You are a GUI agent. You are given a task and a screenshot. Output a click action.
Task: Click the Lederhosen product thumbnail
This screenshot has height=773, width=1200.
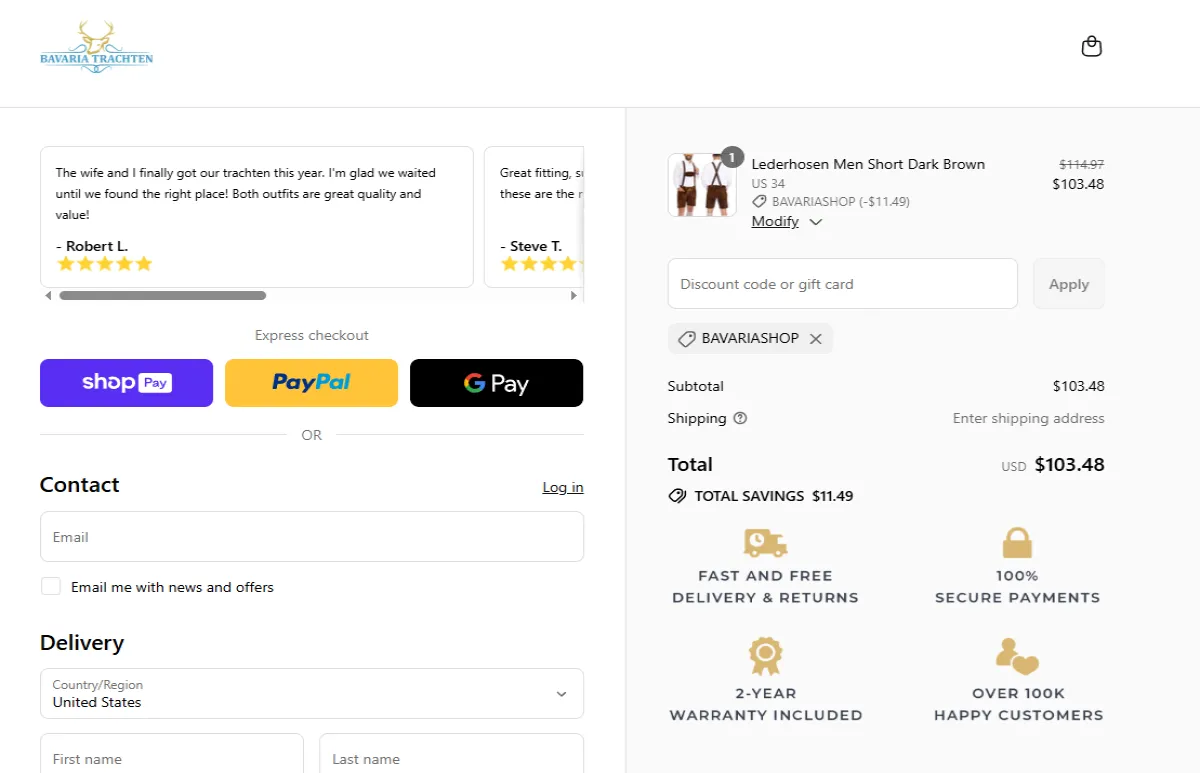click(701, 185)
